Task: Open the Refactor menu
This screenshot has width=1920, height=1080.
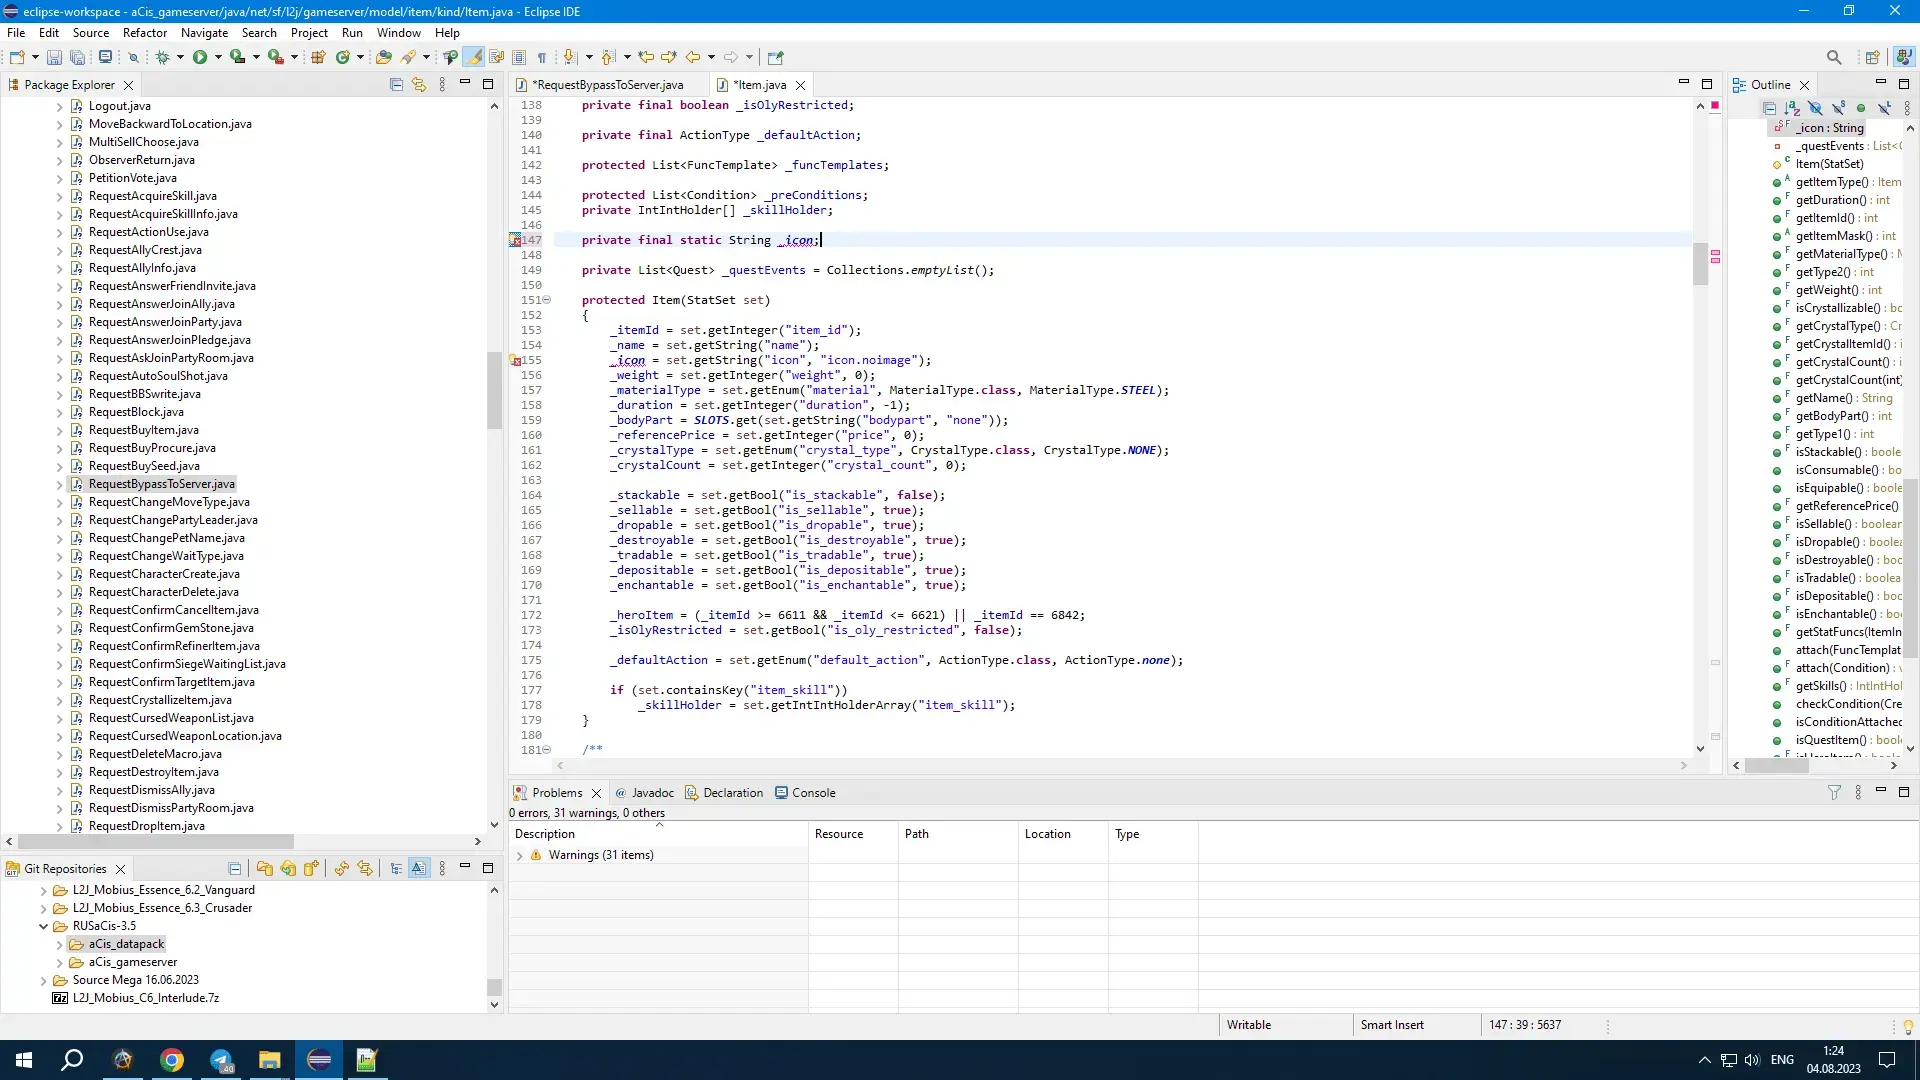Action: [145, 32]
